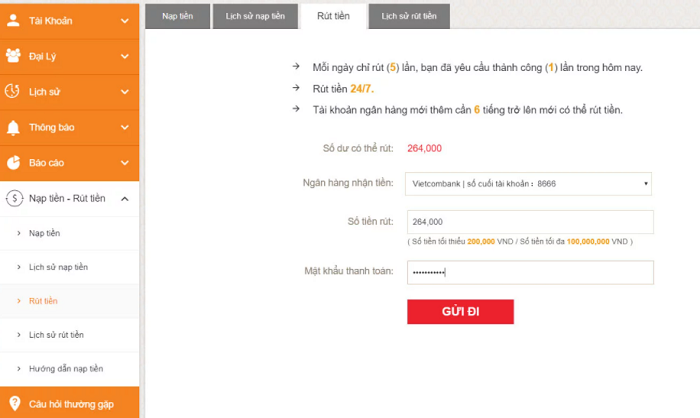
Task: Collapse the Nạp tiền - Rút tiền section
Action: 124,198
